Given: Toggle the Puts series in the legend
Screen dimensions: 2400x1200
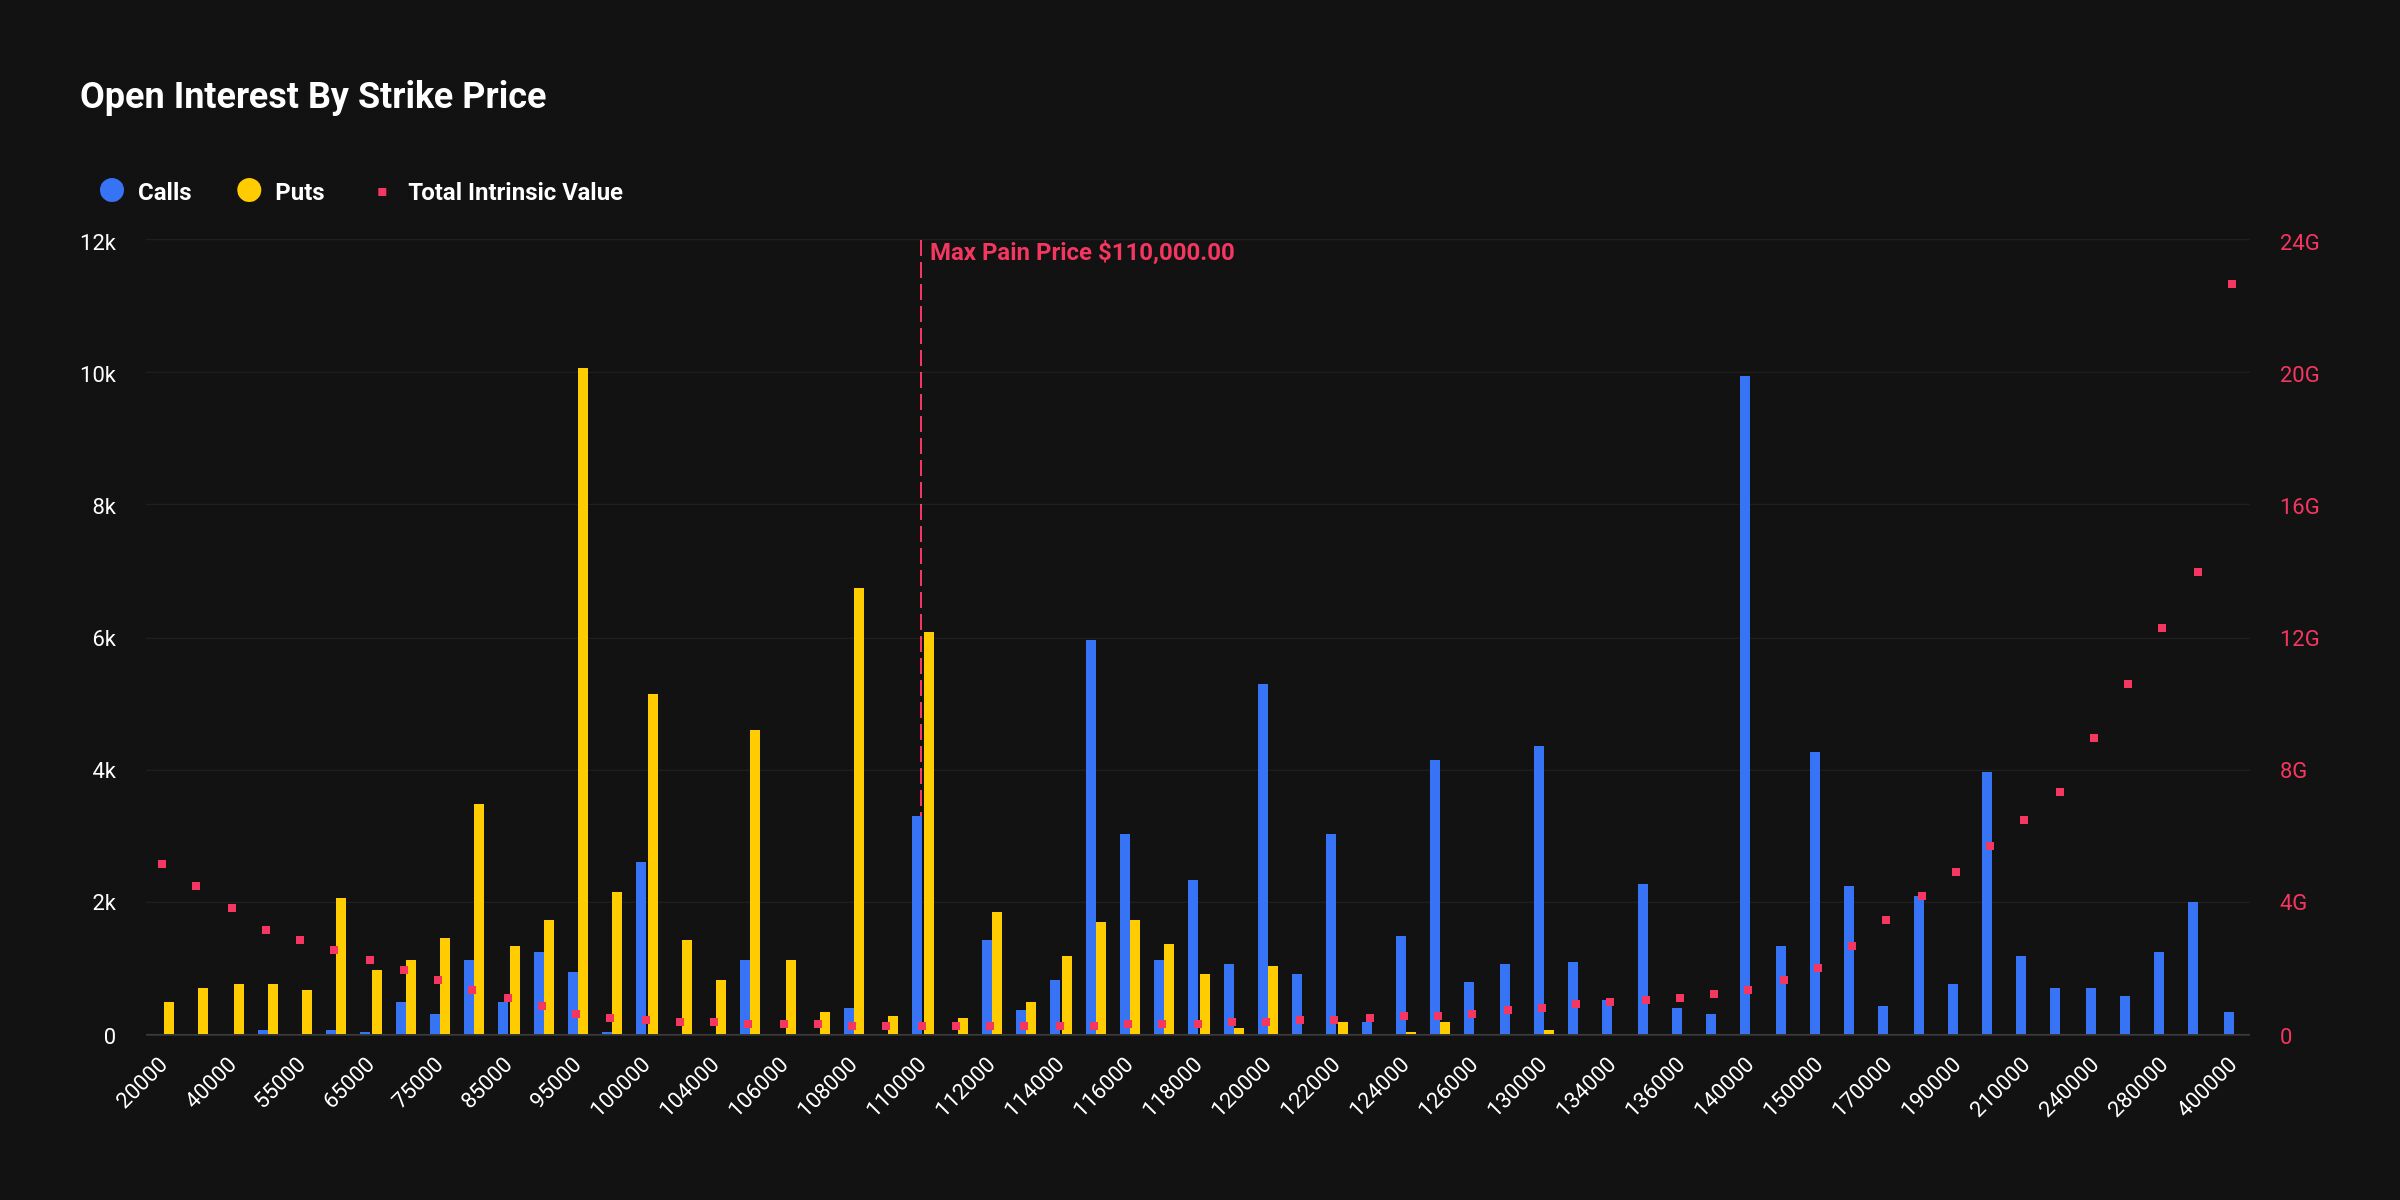Looking at the screenshot, I should pyautogui.click(x=297, y=191).
